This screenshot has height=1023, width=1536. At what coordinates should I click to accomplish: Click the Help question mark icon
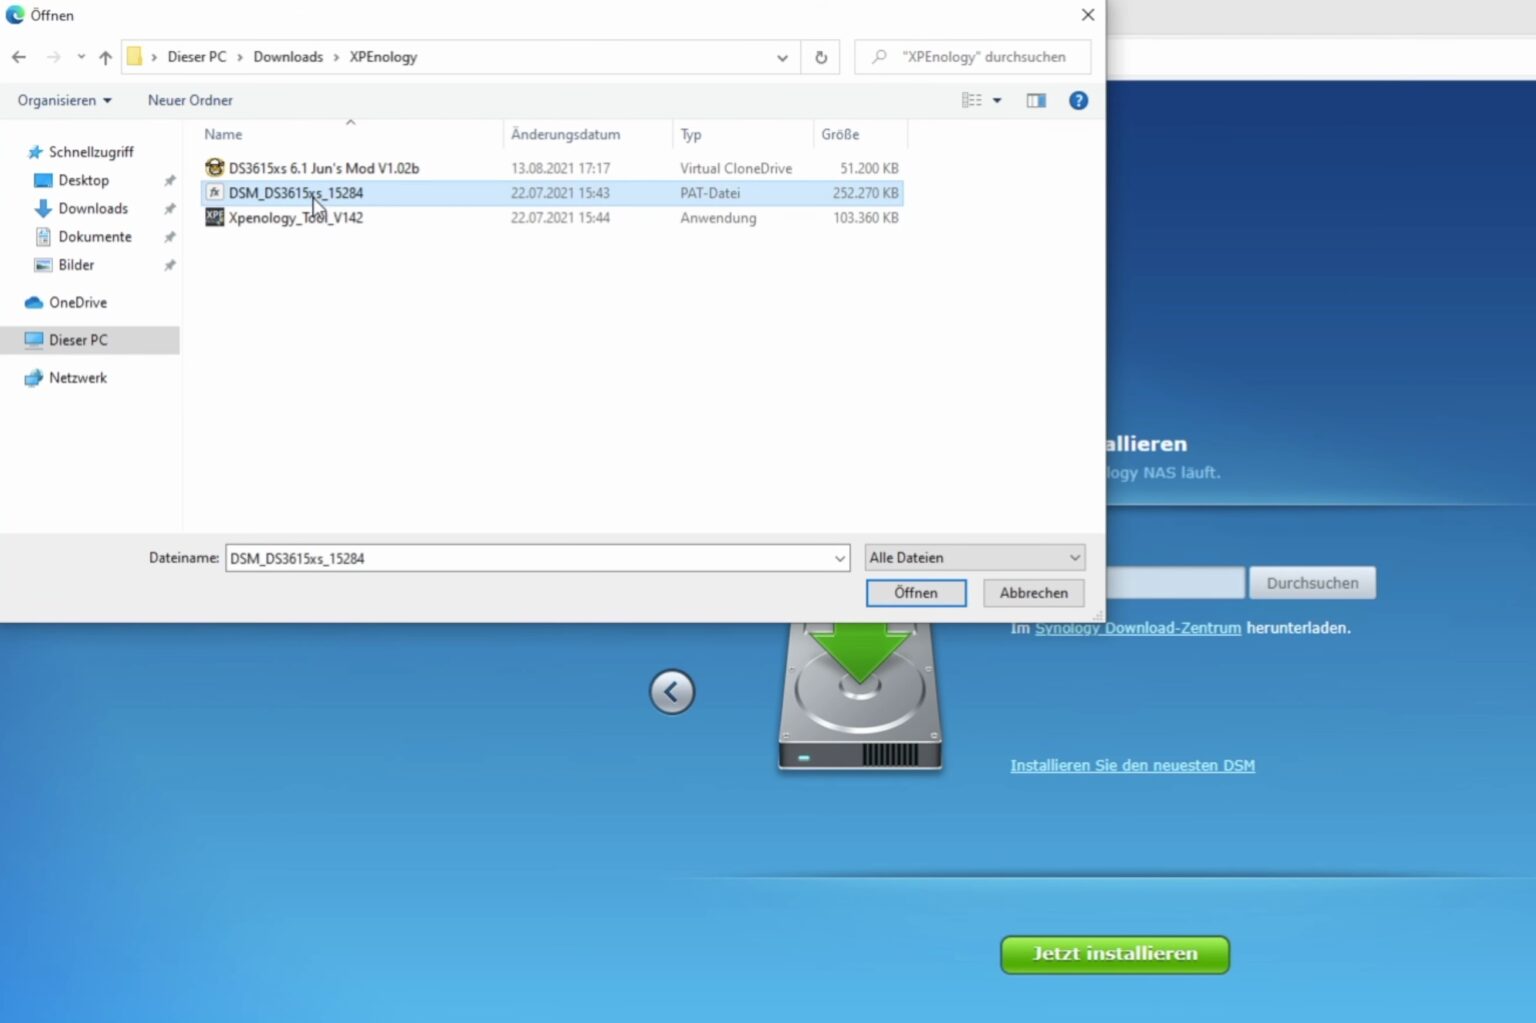pos(1078,100)
